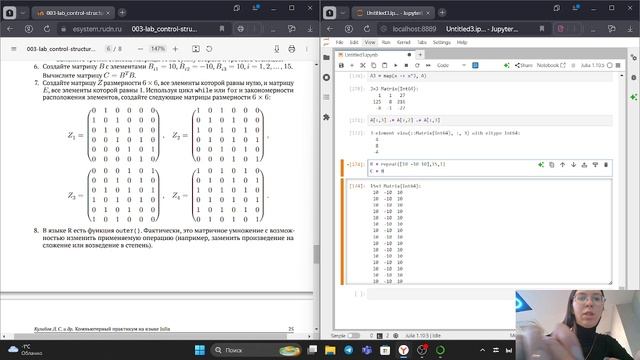Viewport: 640px width, 360px height.
Task: Duplicate the active cell using cell toolbar
Action: click(x=551, y=164)
